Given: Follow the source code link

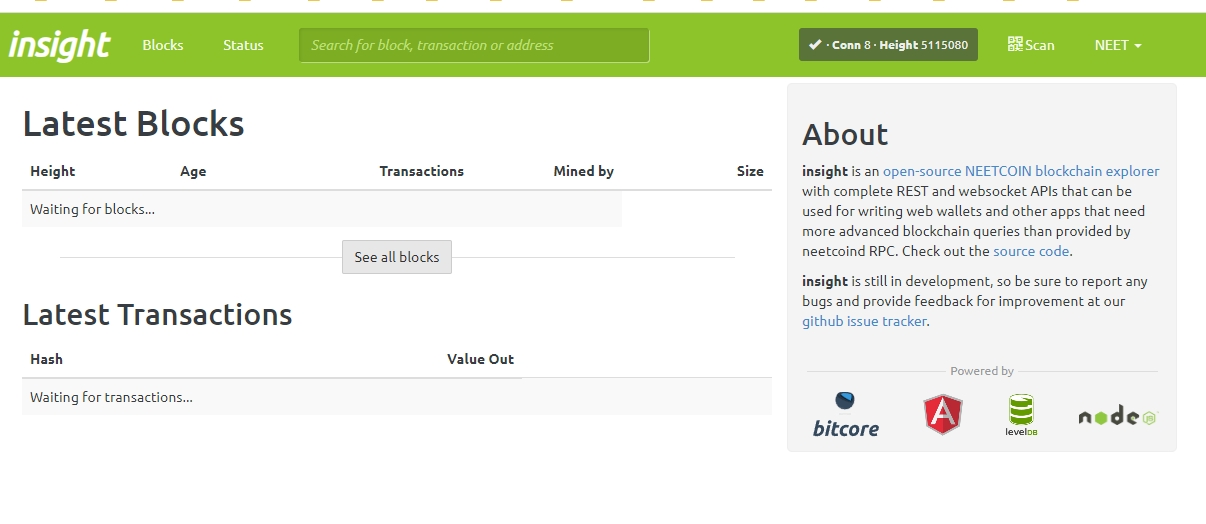Looking at the screenshot, I should coord(1031,251).
